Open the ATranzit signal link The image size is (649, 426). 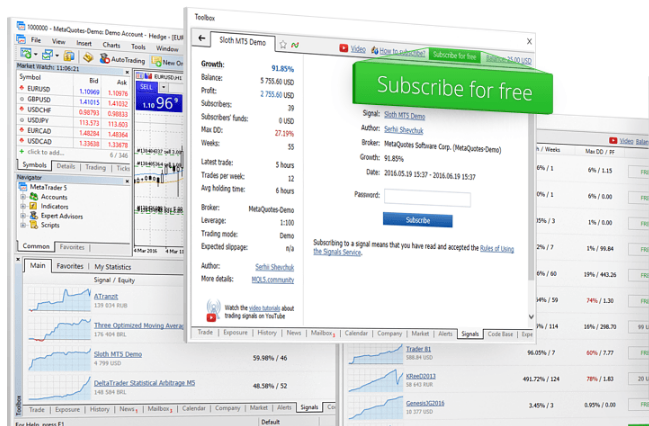(106, 296)
